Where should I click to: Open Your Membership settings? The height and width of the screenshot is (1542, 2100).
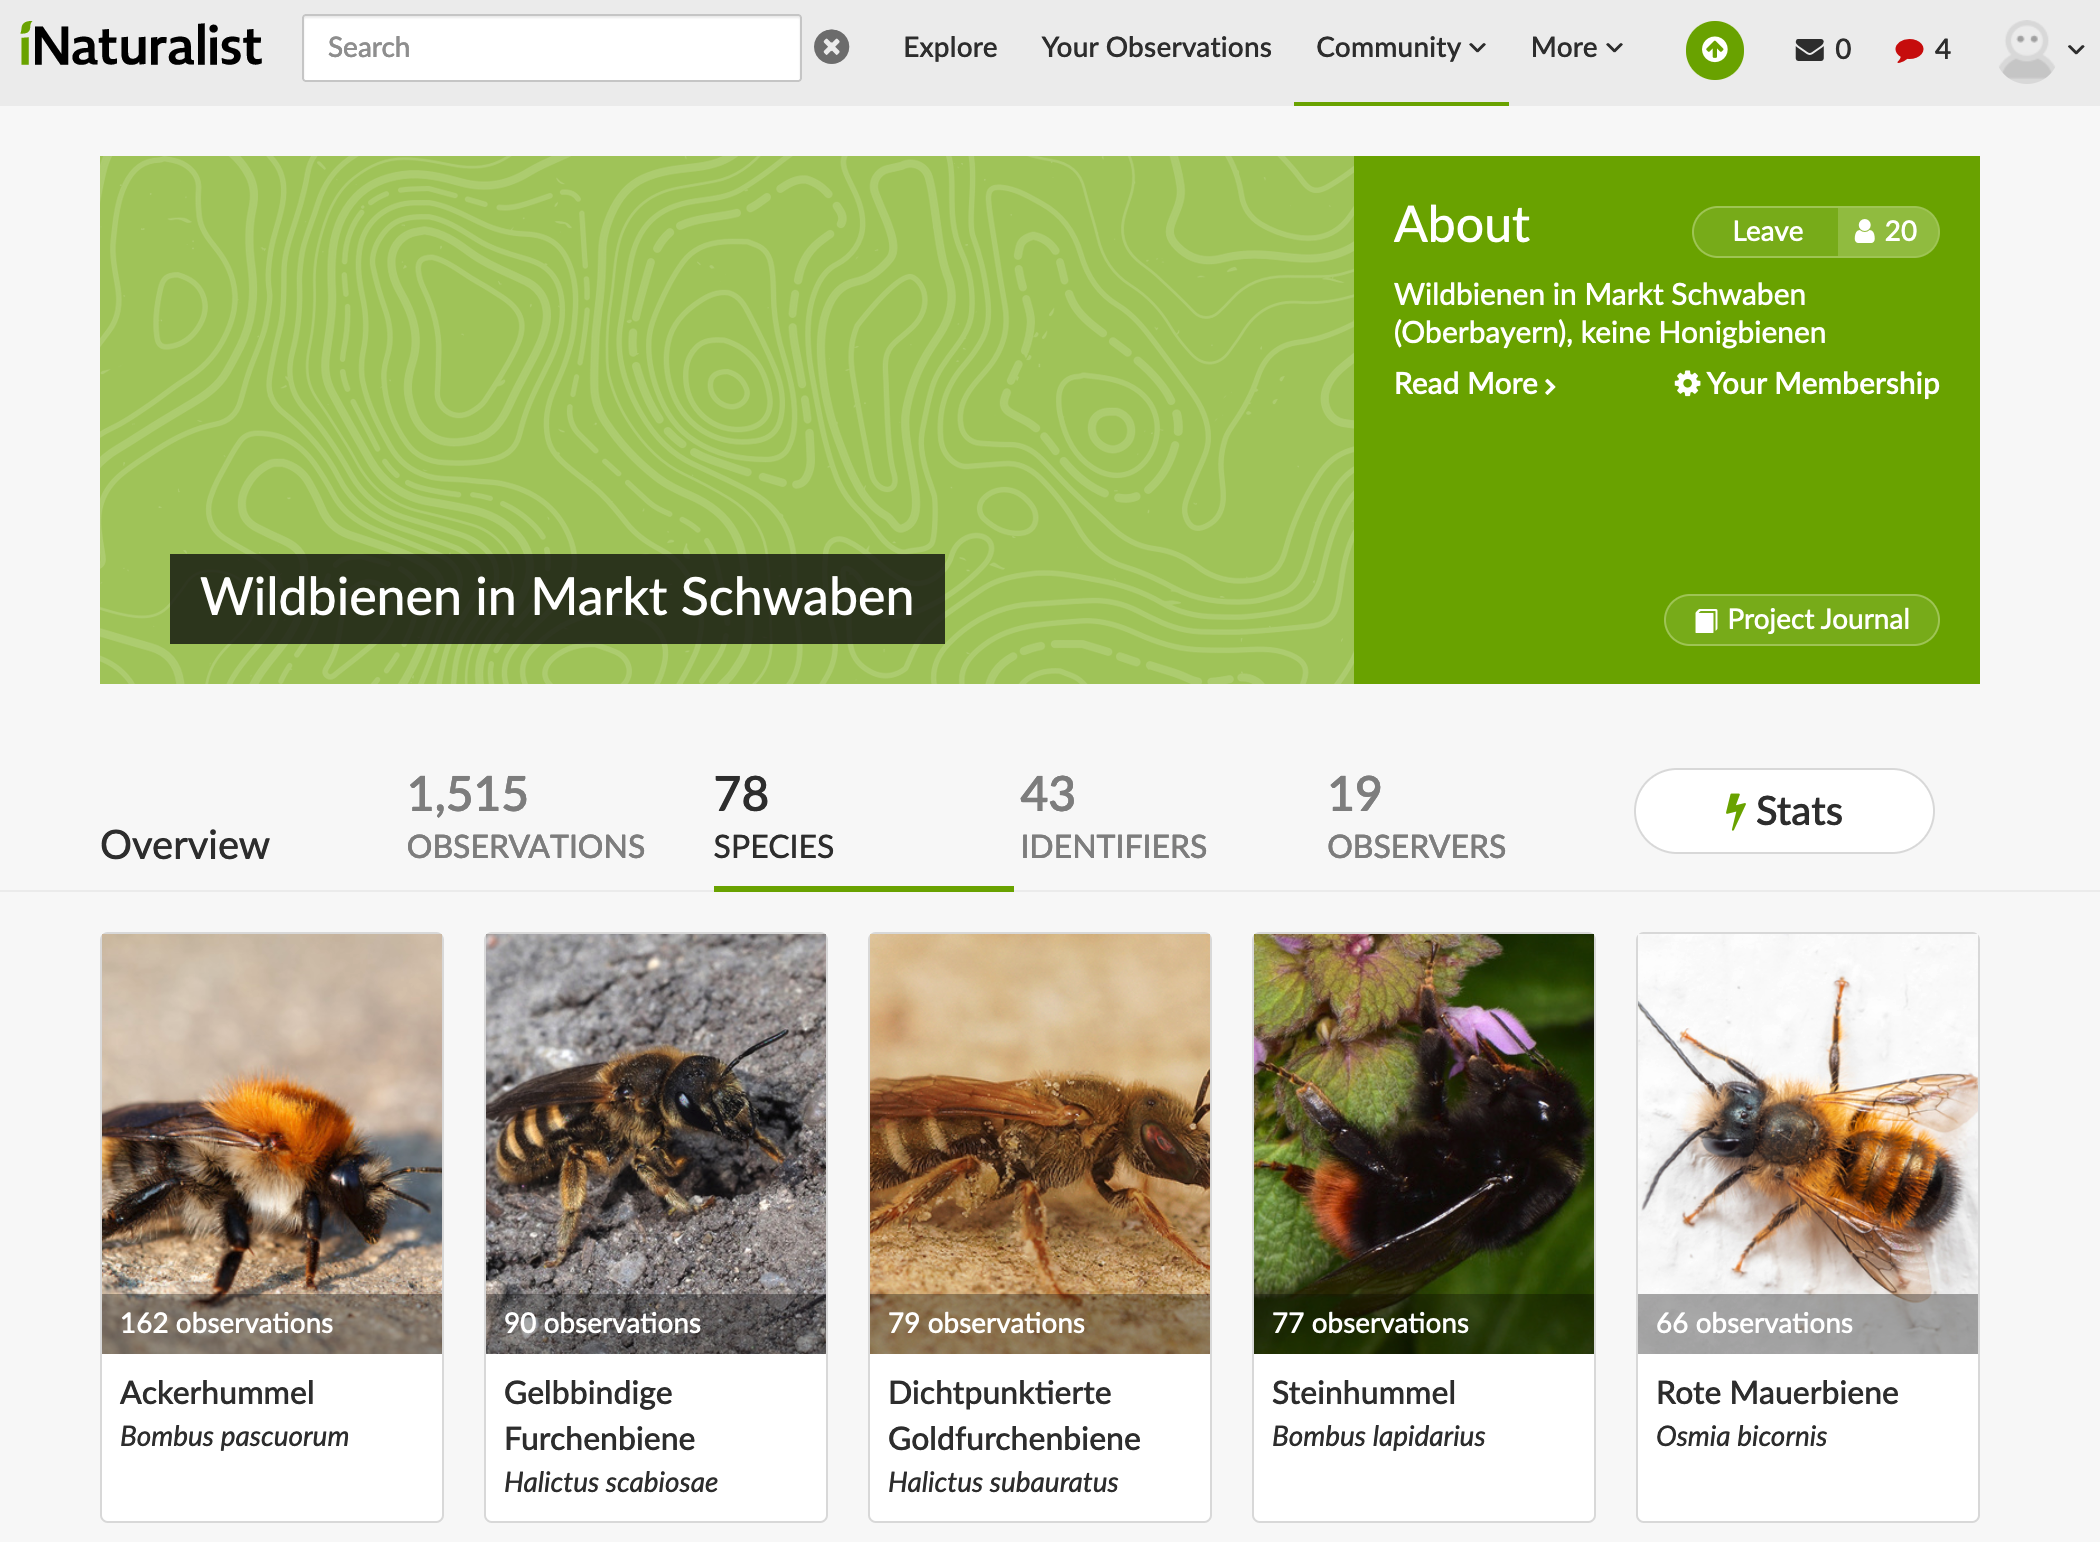coord(1806,384)
